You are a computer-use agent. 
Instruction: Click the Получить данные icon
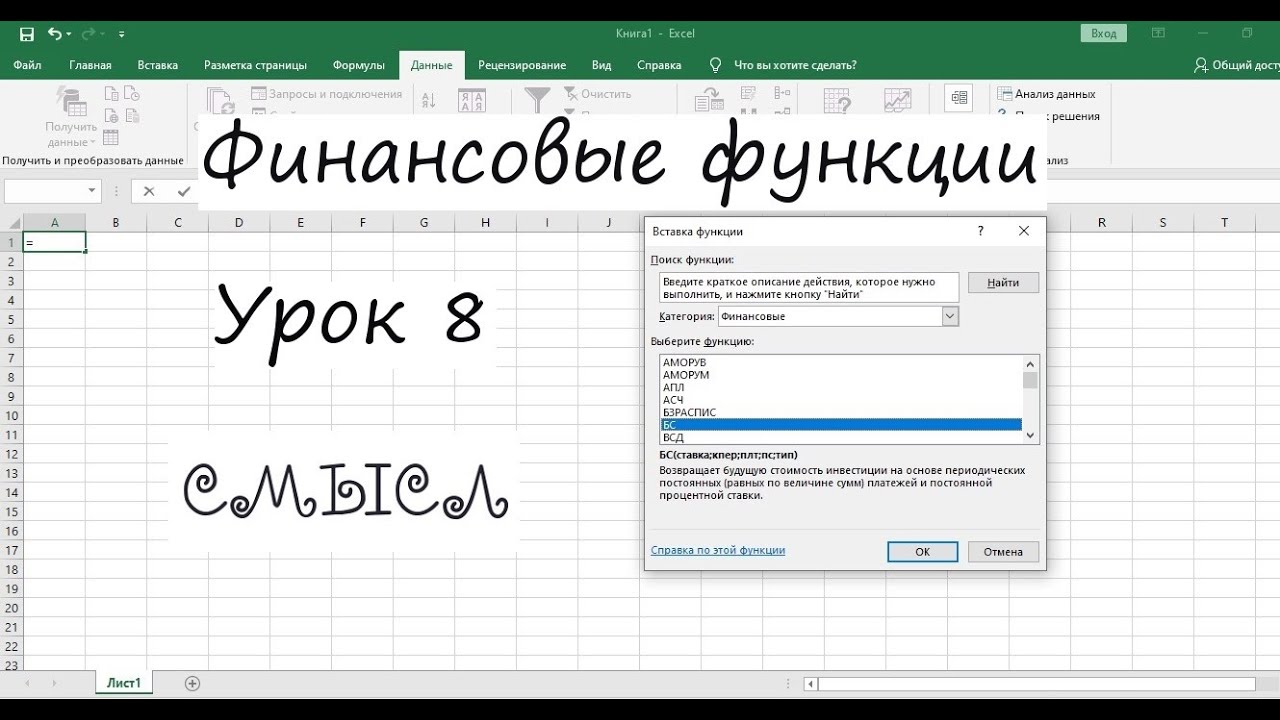click(x=71, y=102)
